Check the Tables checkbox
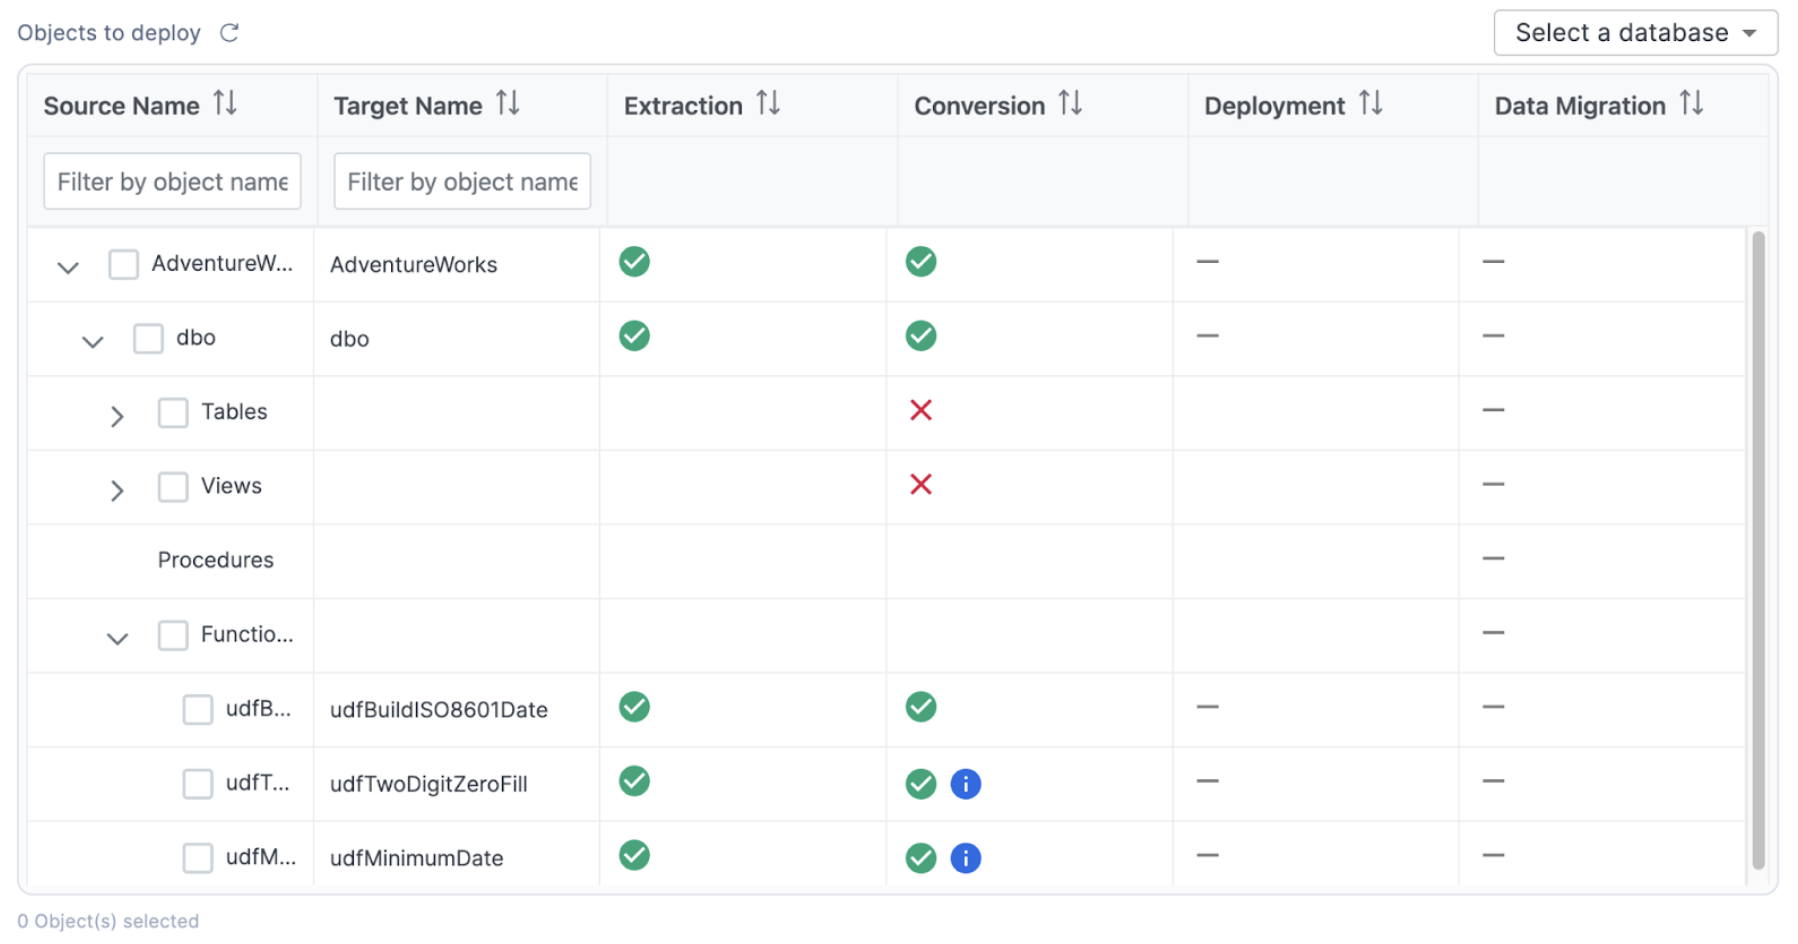The image size is (1798, 944). (x=172, y=412)
